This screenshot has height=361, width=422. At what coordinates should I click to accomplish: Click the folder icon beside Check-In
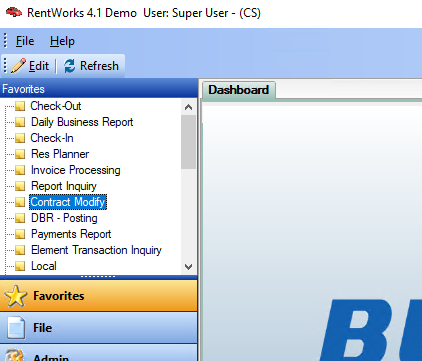(x=20, y=138)
